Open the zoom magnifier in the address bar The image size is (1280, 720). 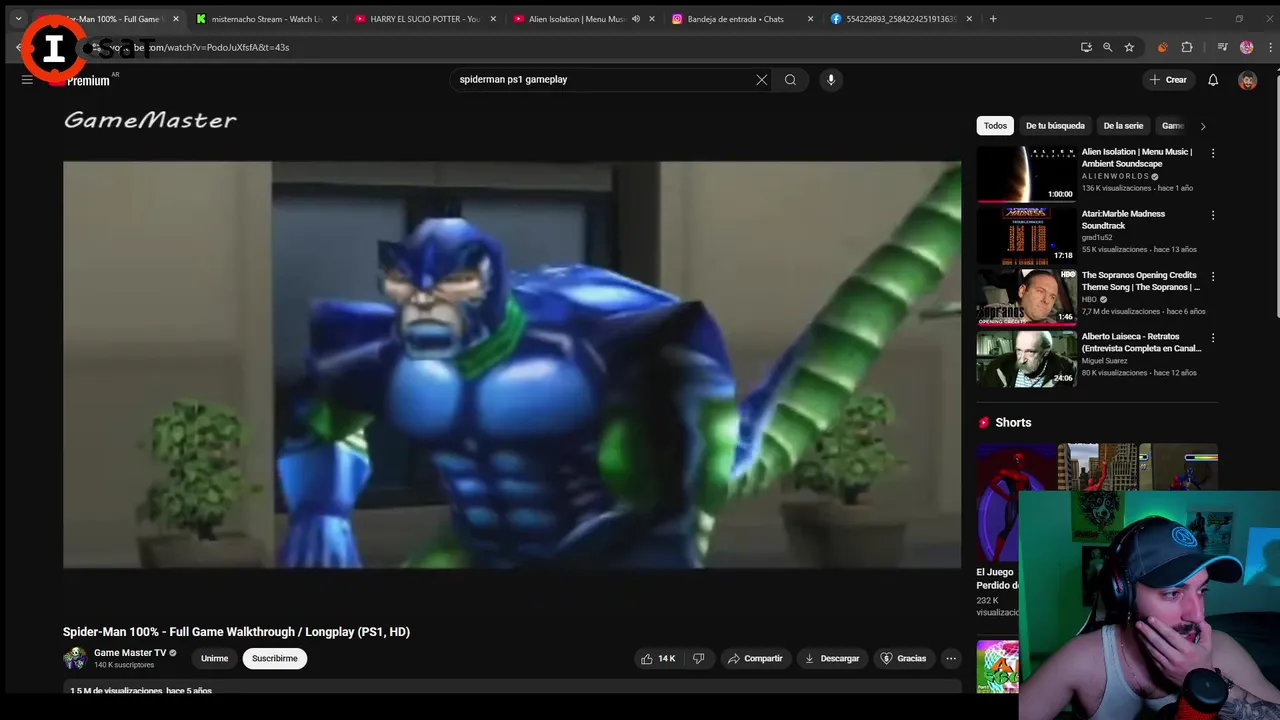(x=1107, y=47)
